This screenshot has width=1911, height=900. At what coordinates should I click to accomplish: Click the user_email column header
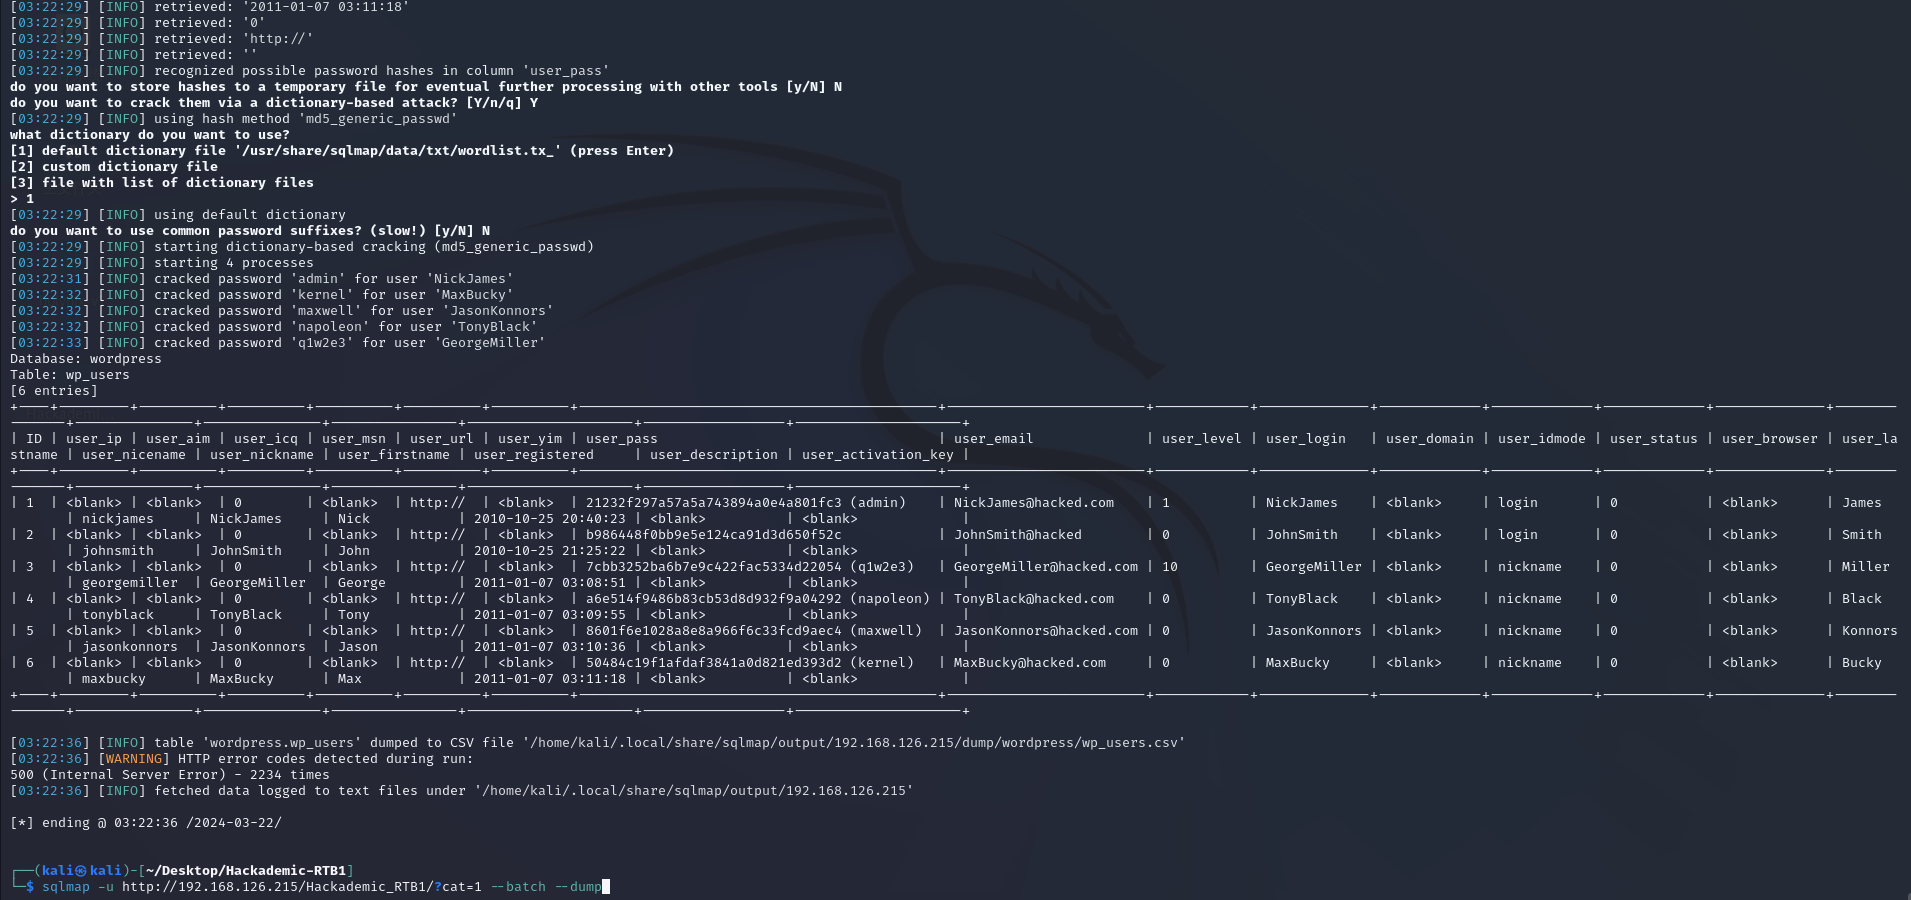(x=993, y=439)
